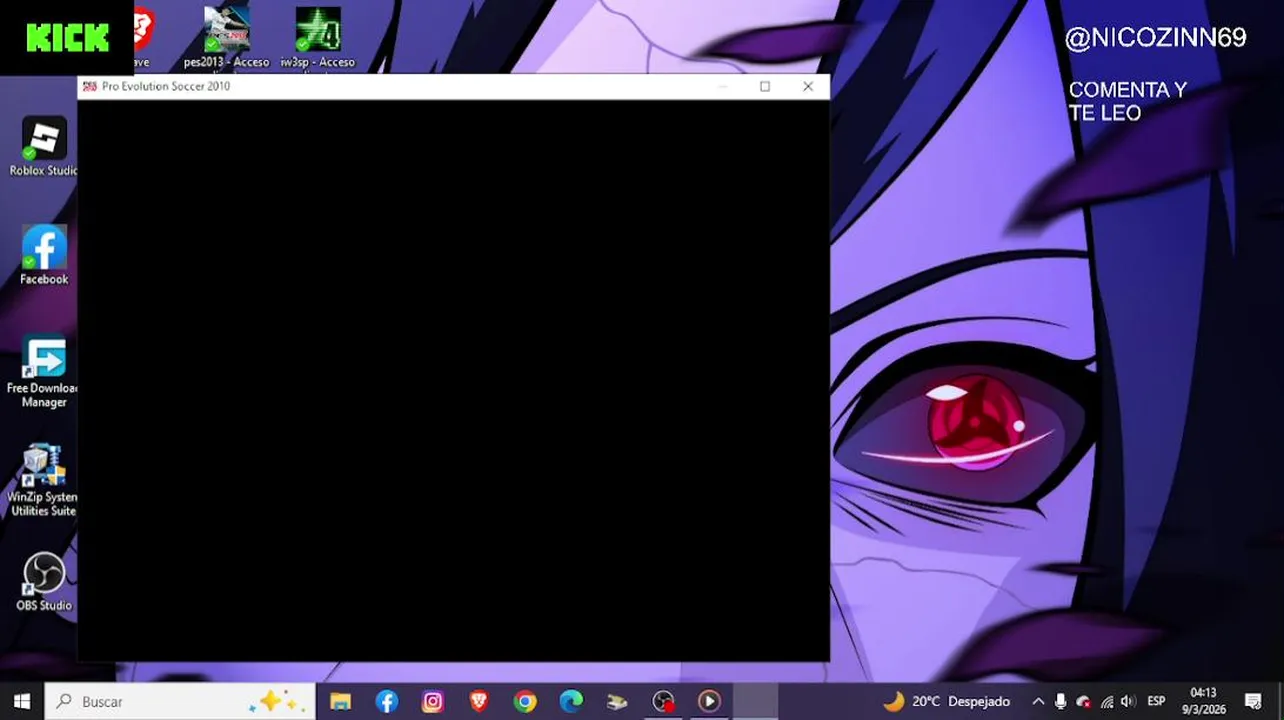1284x720 pixels.
Task: Select the iw3sp desktop shortcut
Action: click(x=318, y=38)
